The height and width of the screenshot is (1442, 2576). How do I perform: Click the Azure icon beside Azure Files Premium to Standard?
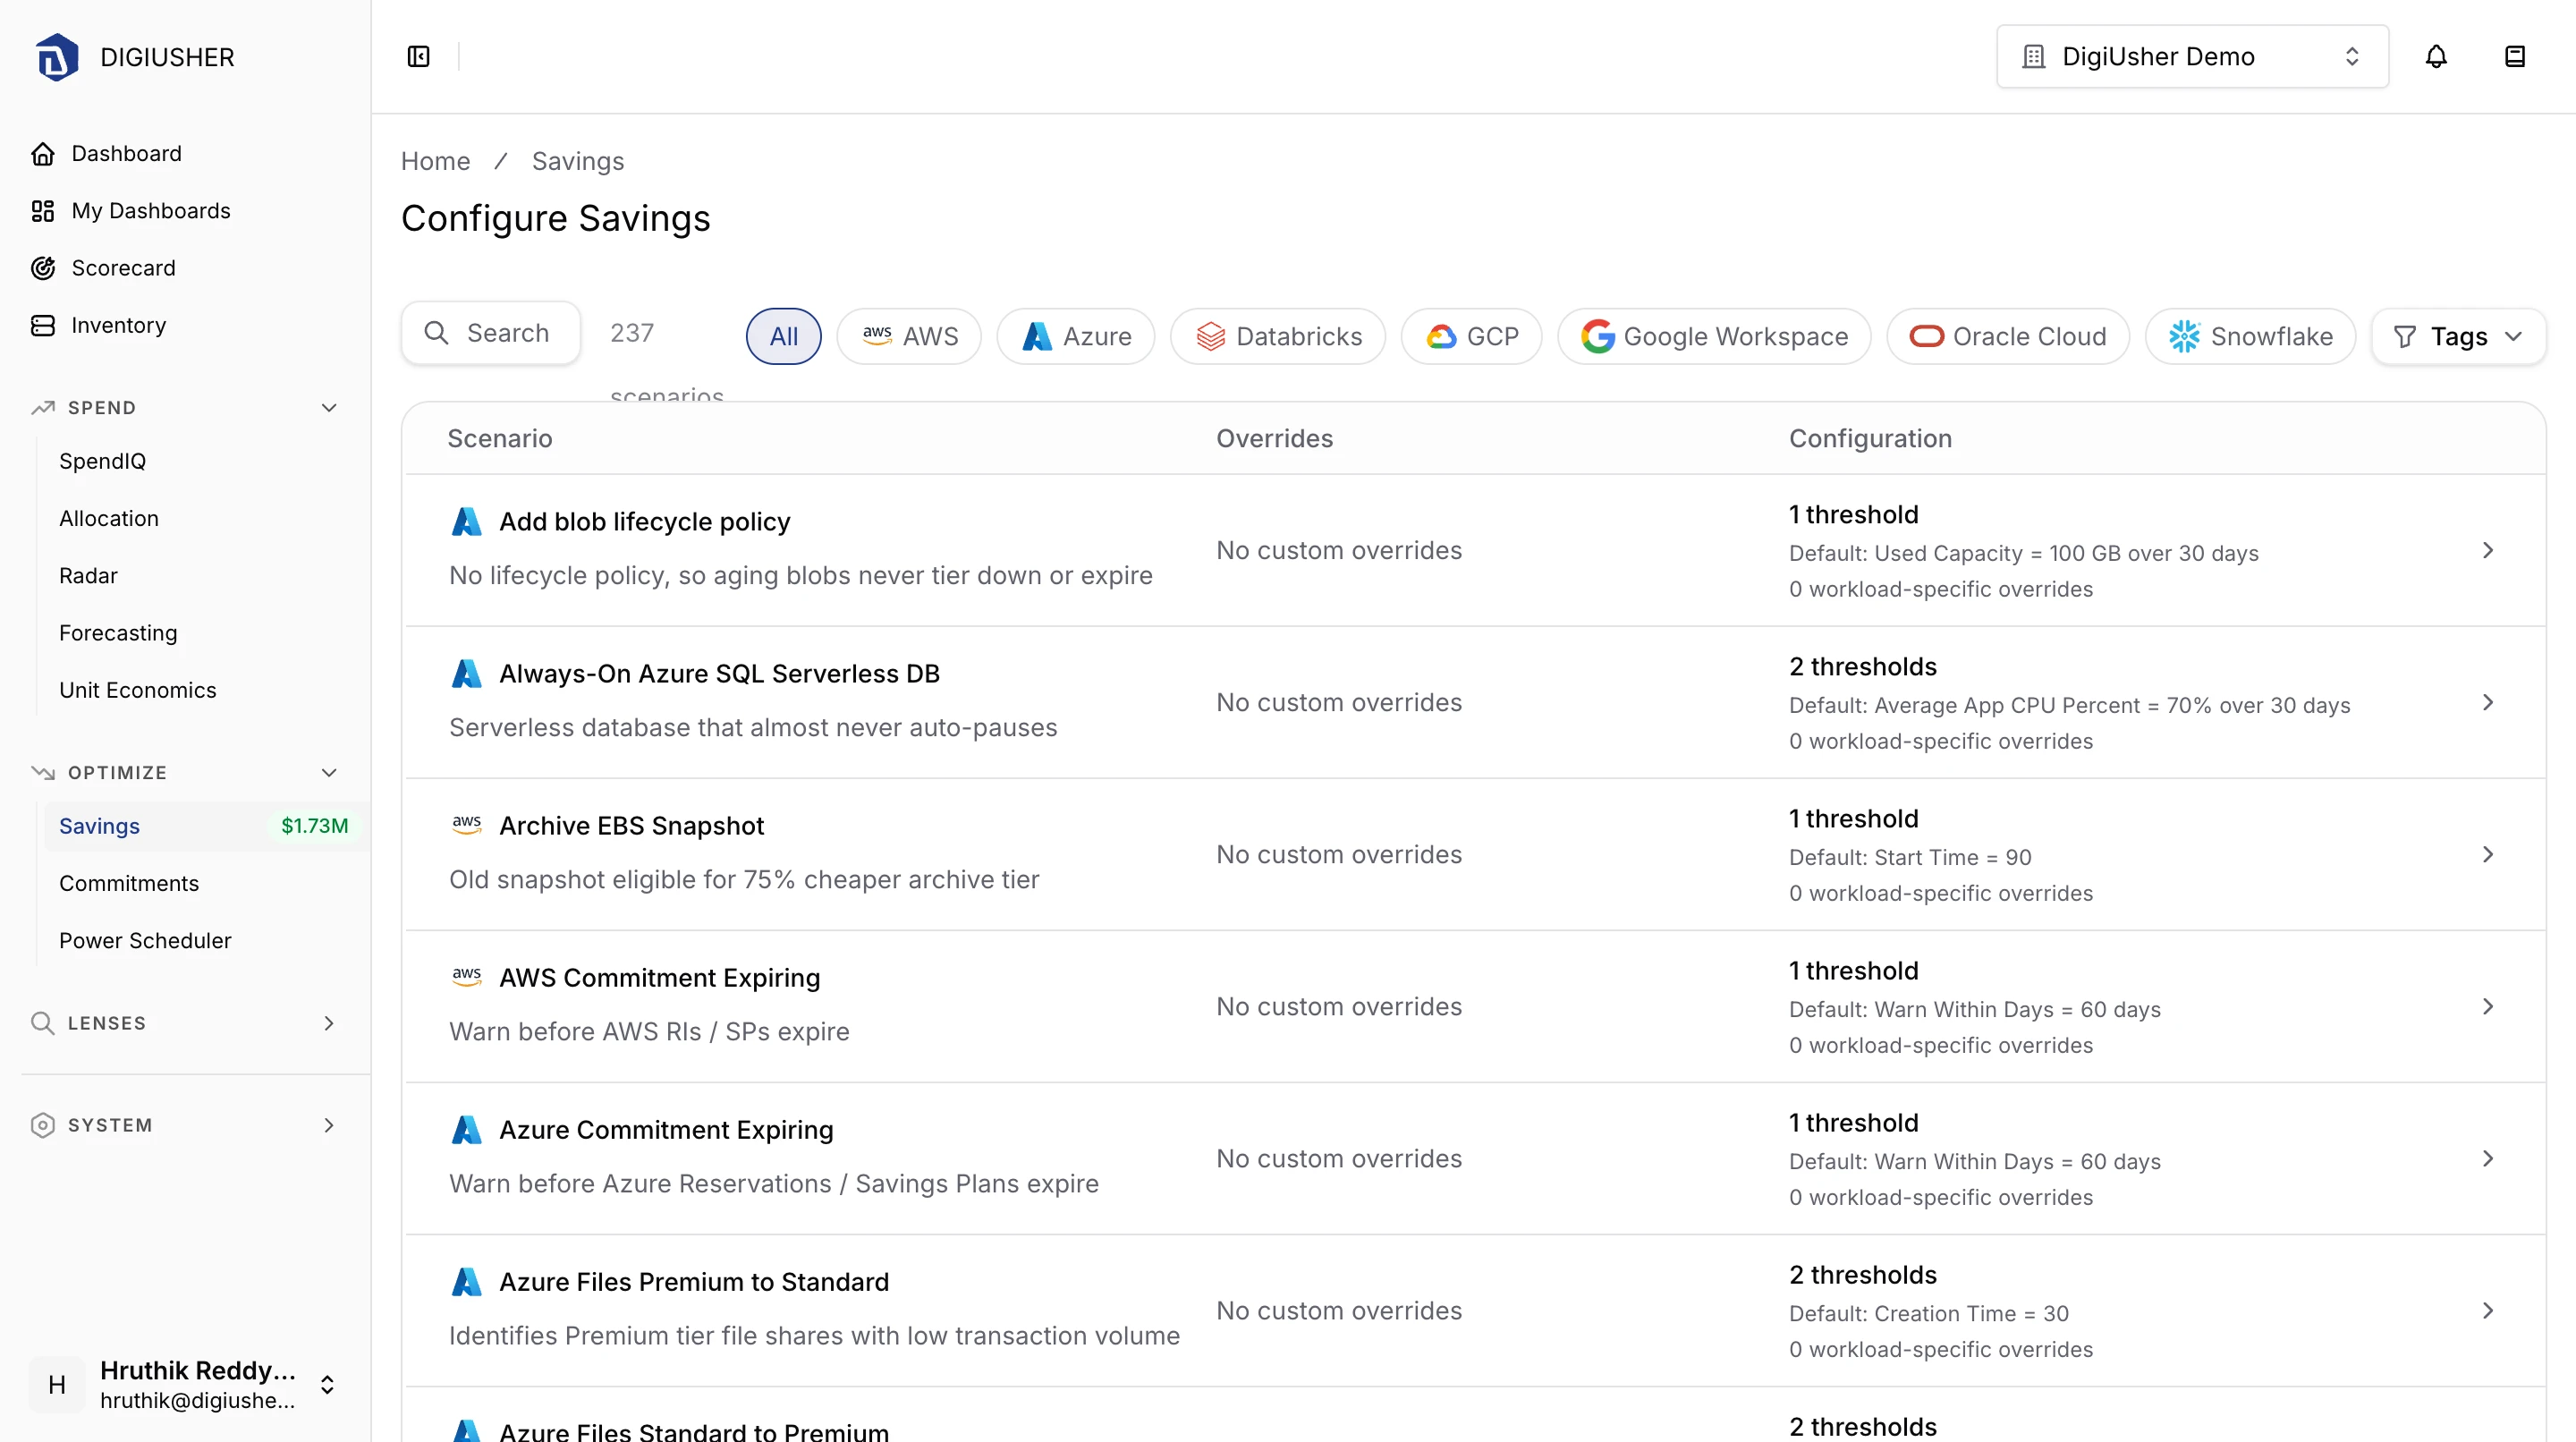467,1282
